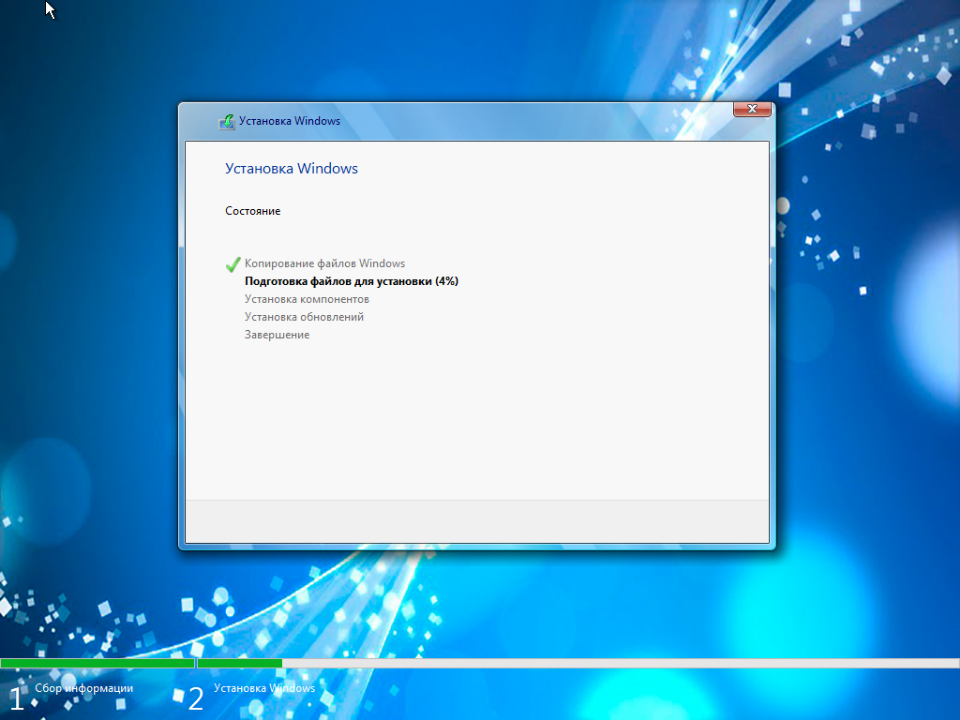Click the stage number 2

click(x=196, y=699)
